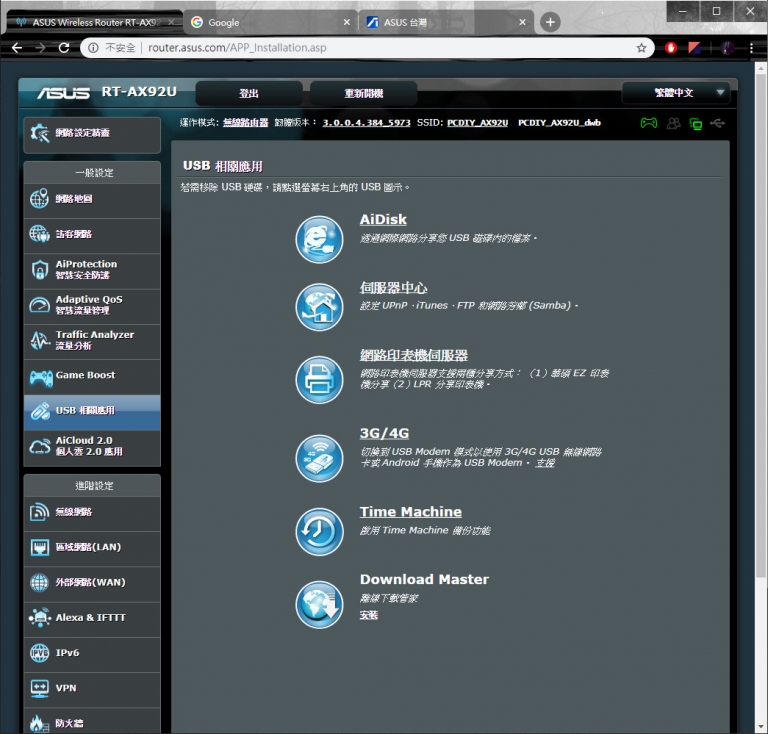This screenshot has height=734, width=768.
Task: Open the Download Master globe icon
Action: [x=319, y=604]
